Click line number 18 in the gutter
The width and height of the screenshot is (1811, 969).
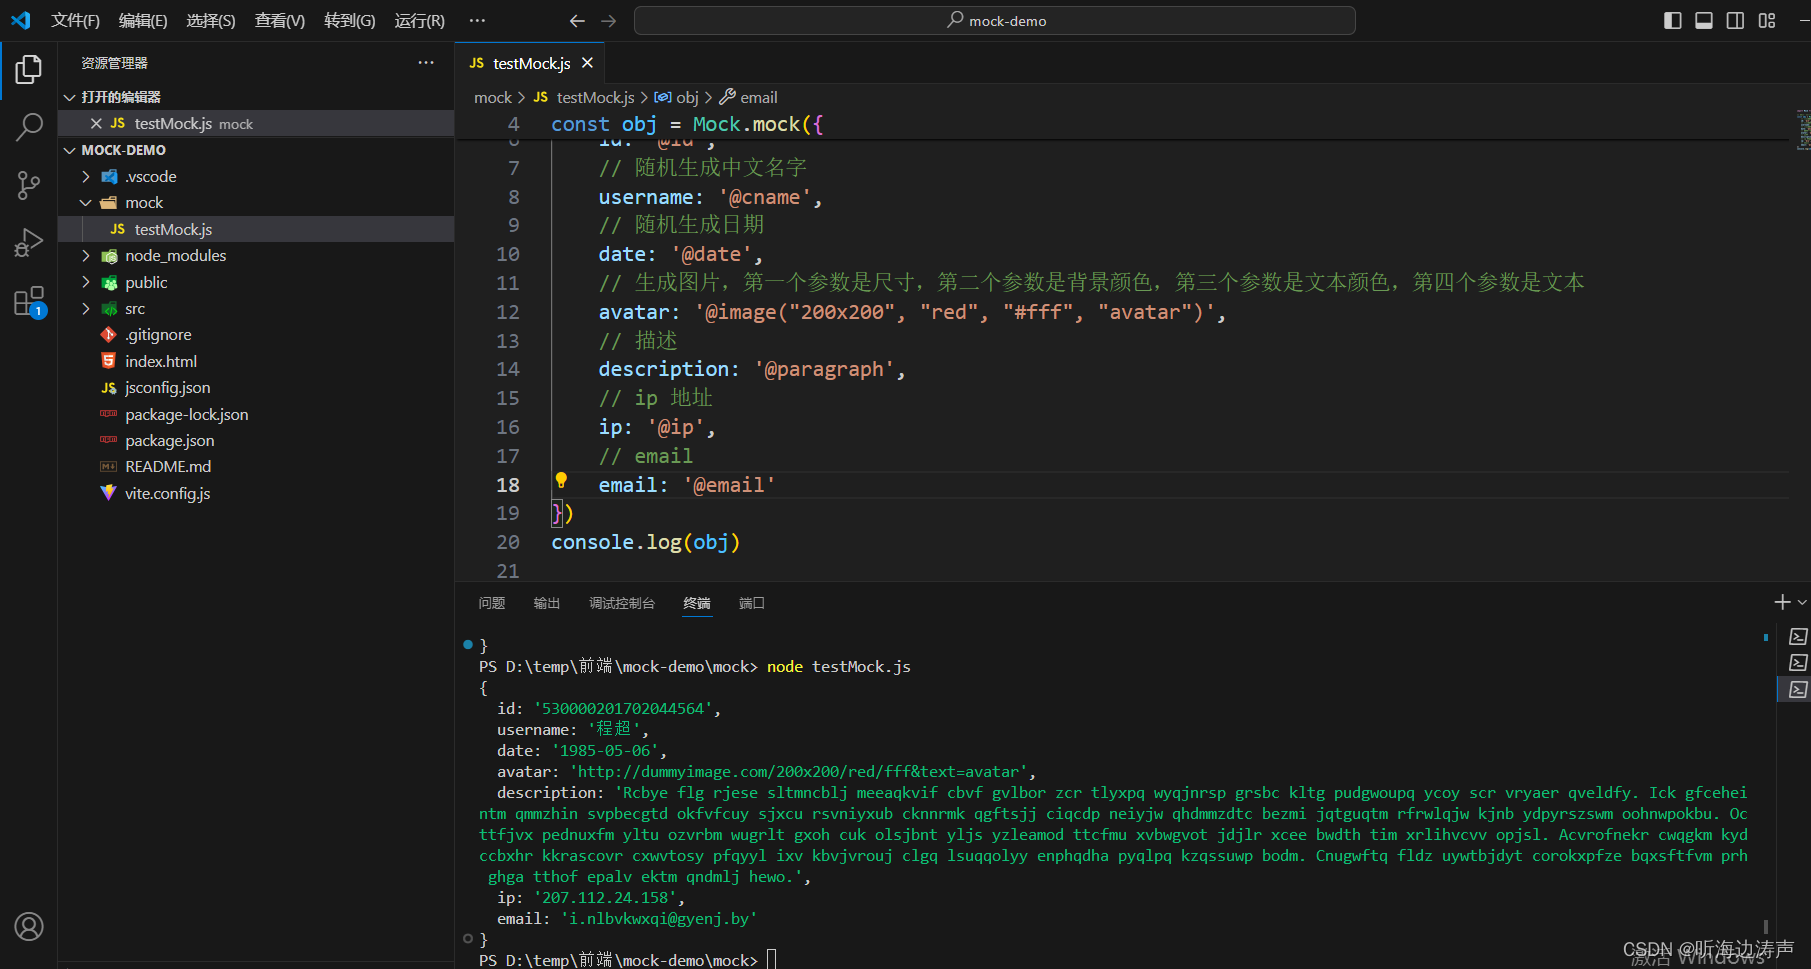point(508,485)
